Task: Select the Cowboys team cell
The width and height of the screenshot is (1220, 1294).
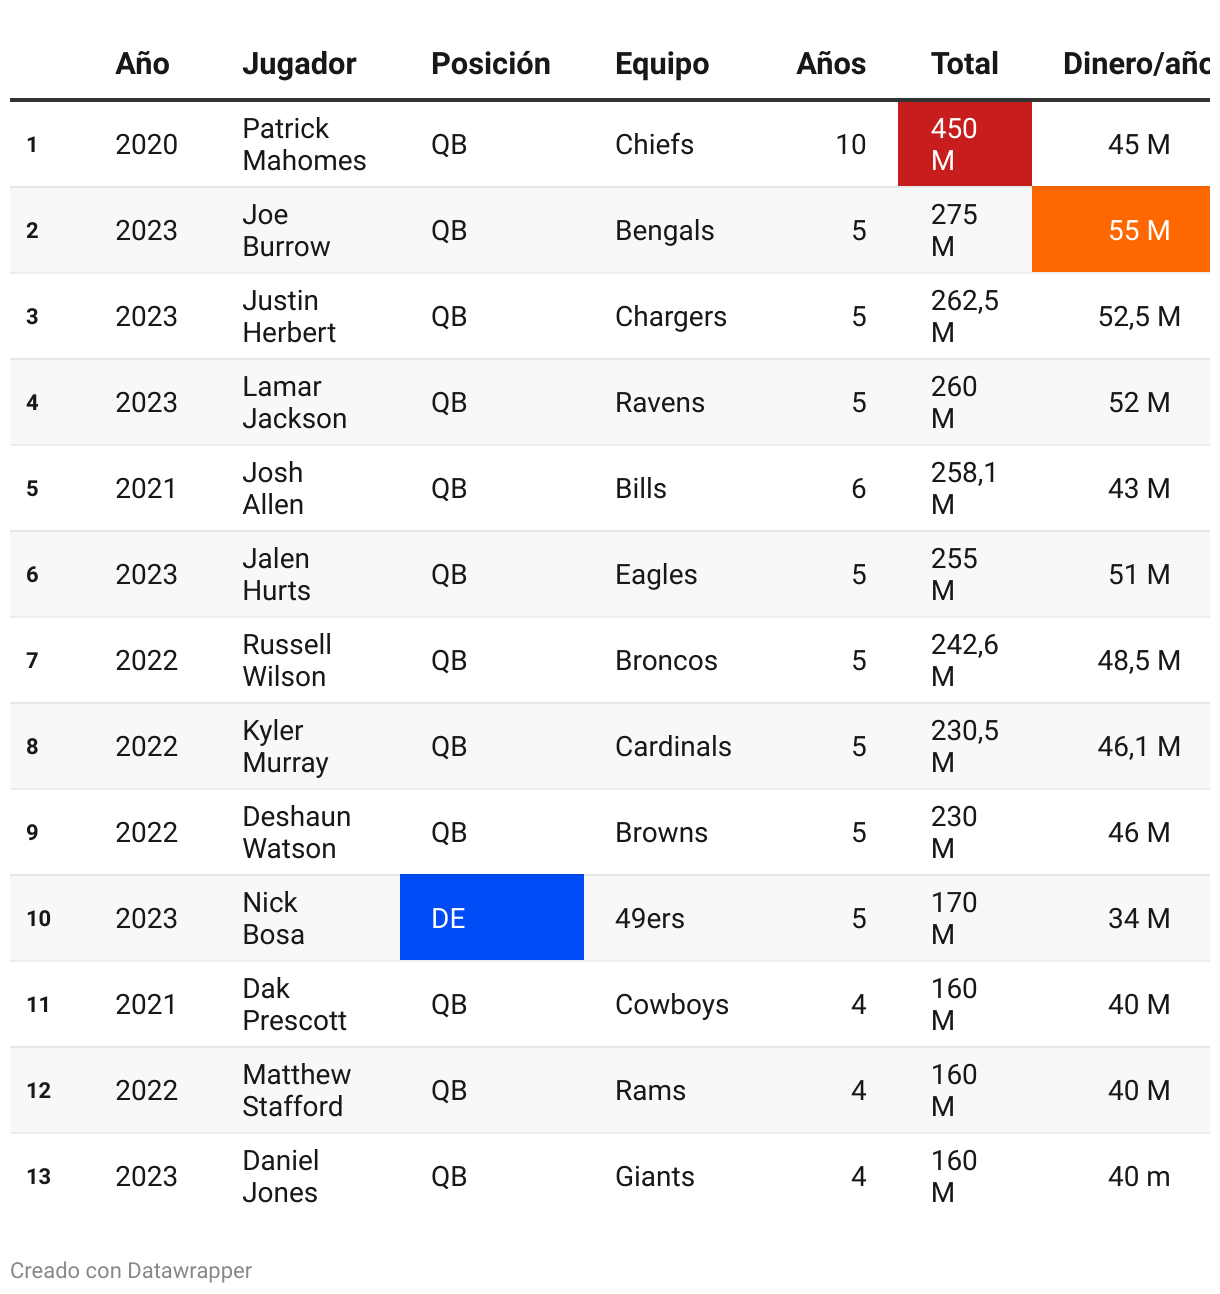Action: tap(672, 1004)
